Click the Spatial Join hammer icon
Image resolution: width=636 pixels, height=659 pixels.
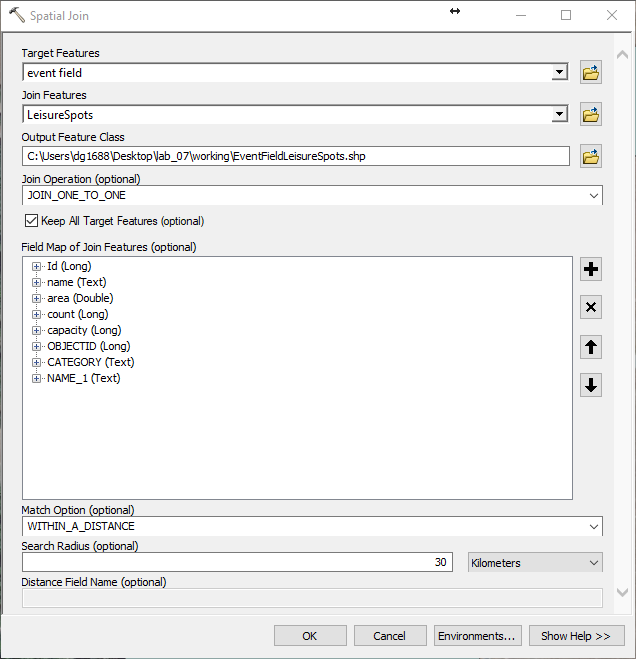[16, 15]
